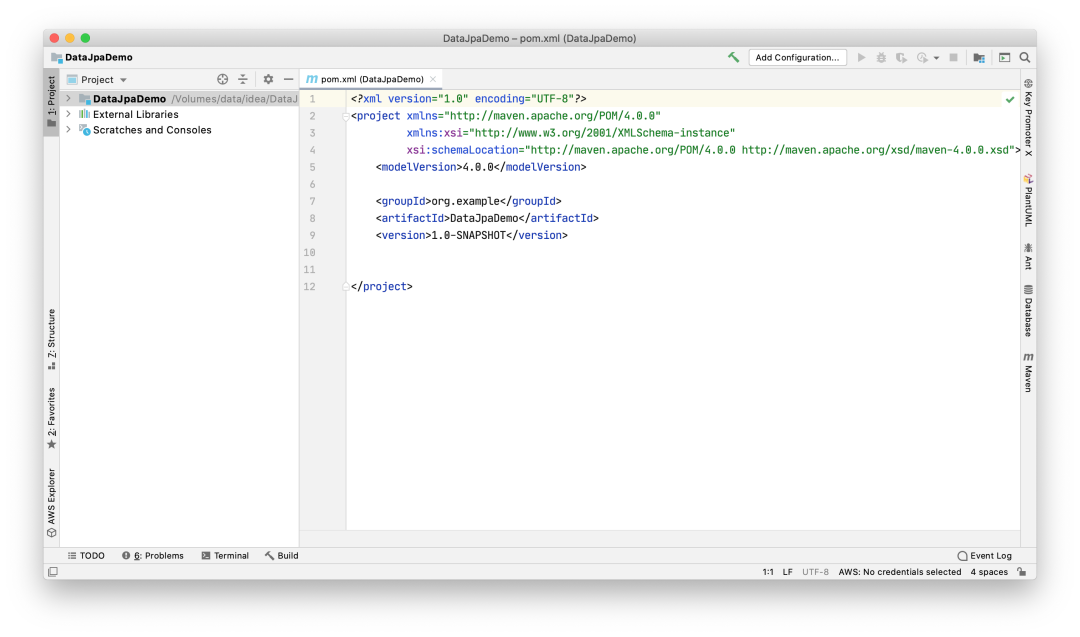Click the DataJpaDemo breadcrumb in navigation bar
The width and height of the screenshot is (1080, 637).
click(x=92, y=57)
